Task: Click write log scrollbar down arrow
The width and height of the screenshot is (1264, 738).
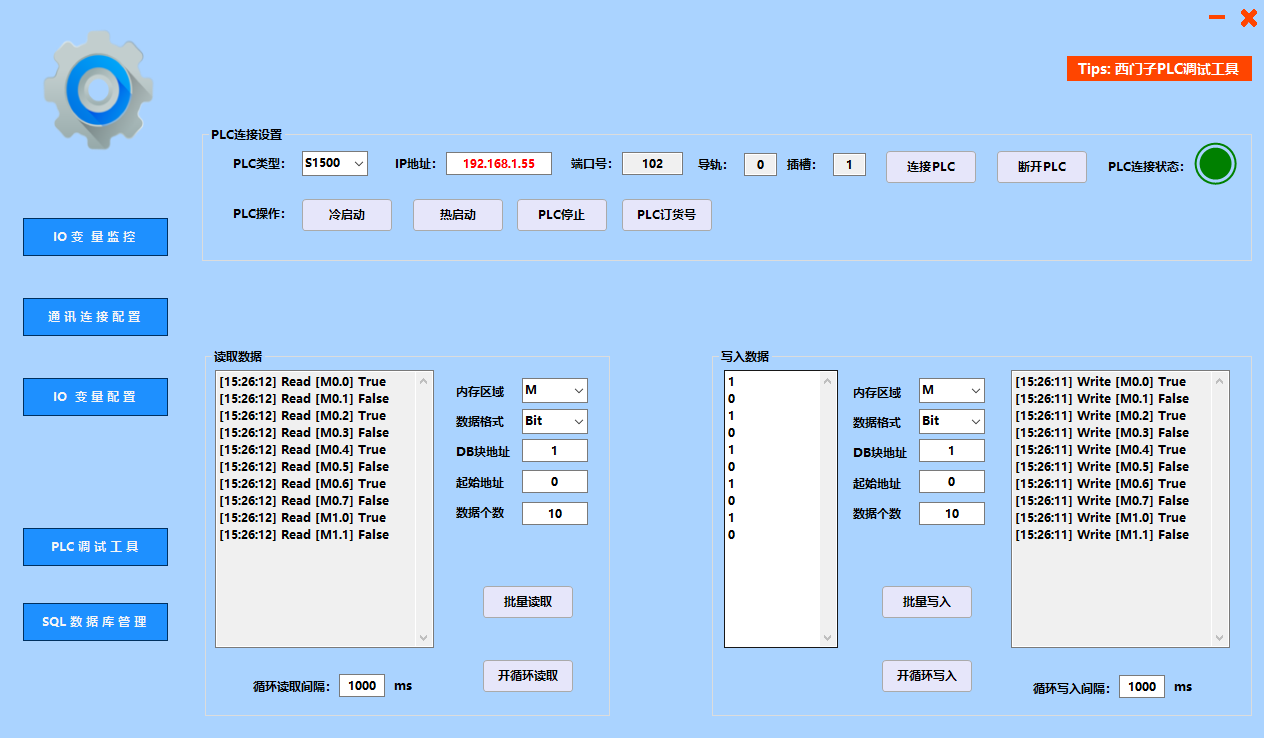Action: (x=1220, y=638)
